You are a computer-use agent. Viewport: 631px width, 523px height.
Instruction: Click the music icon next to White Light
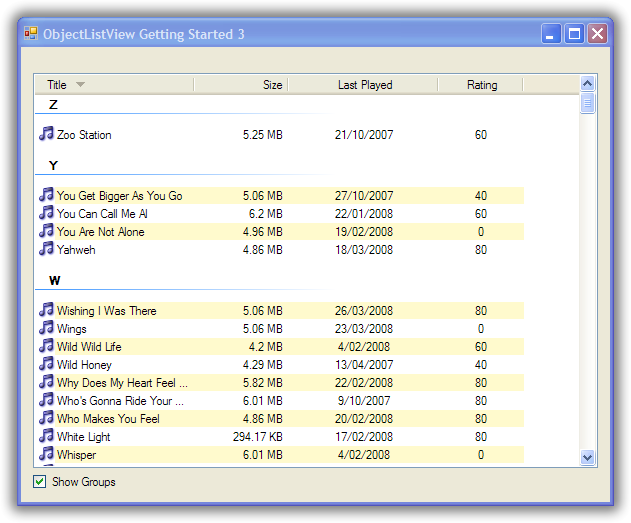coord(46,436)
